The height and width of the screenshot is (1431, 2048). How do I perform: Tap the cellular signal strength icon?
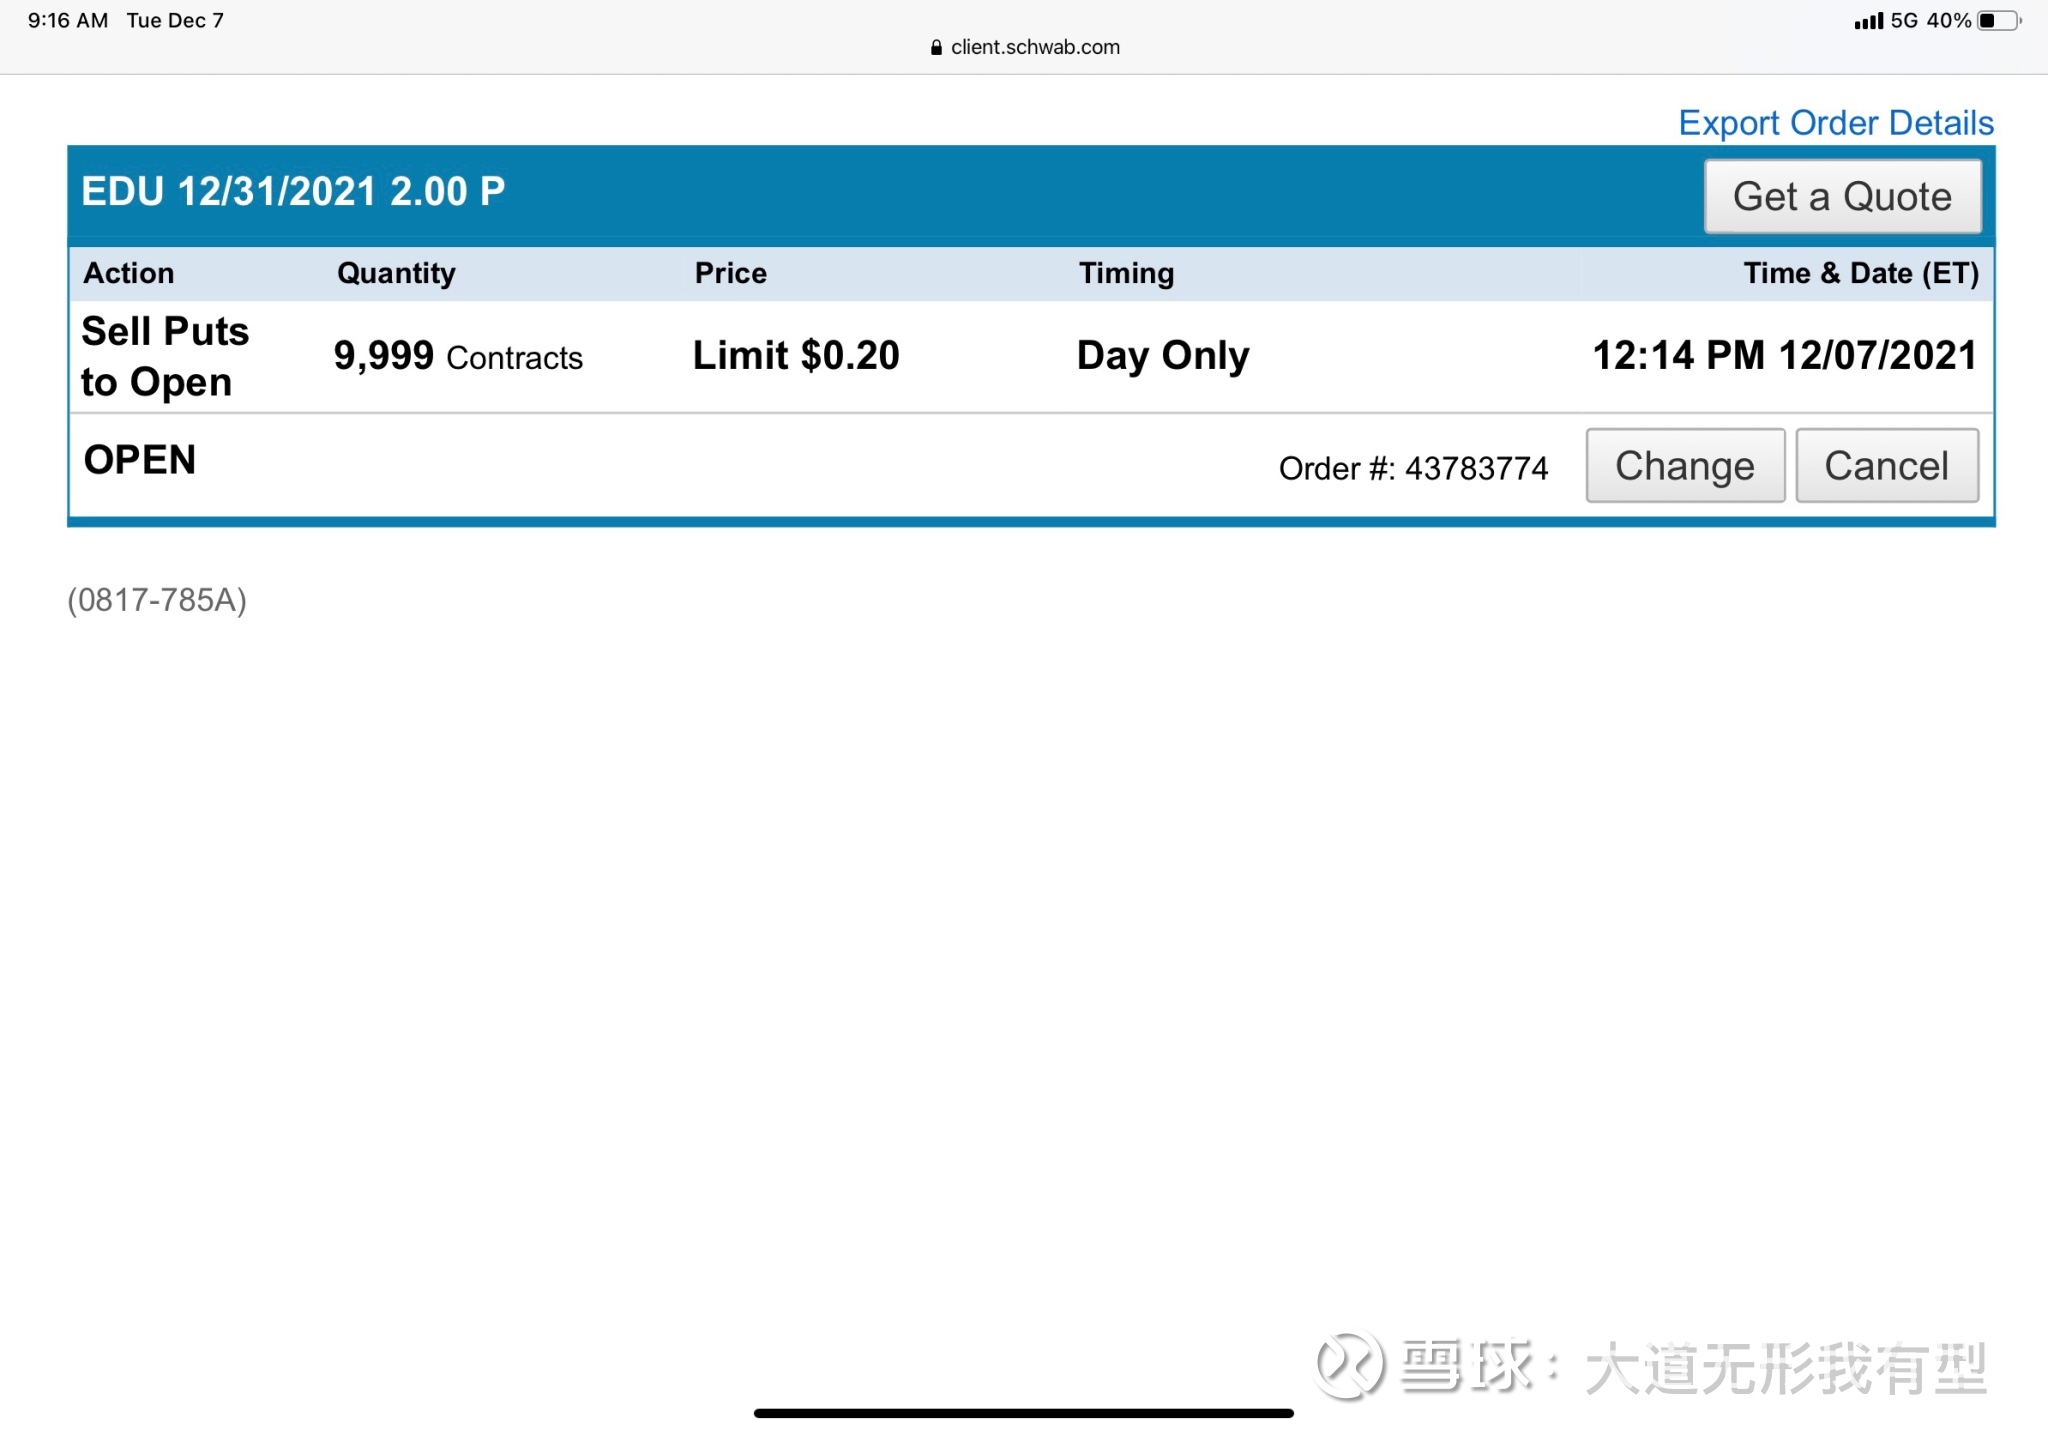pyautogui.click(x=1867, y=21)
